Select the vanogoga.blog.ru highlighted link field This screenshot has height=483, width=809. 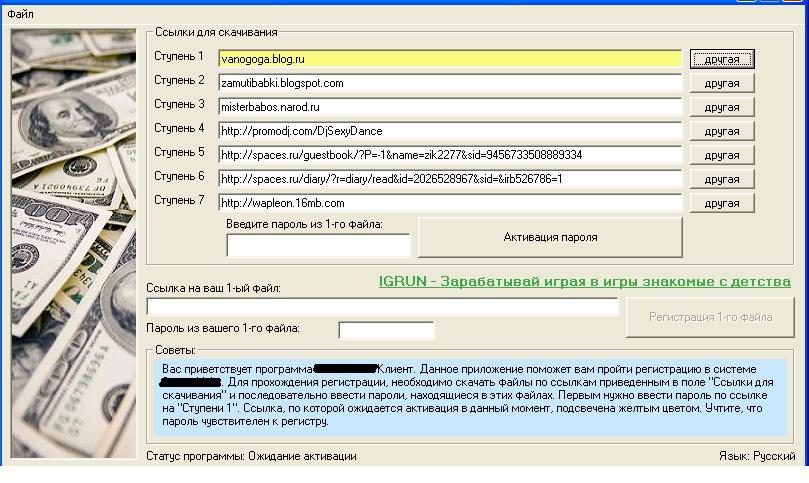pos(450,59)
